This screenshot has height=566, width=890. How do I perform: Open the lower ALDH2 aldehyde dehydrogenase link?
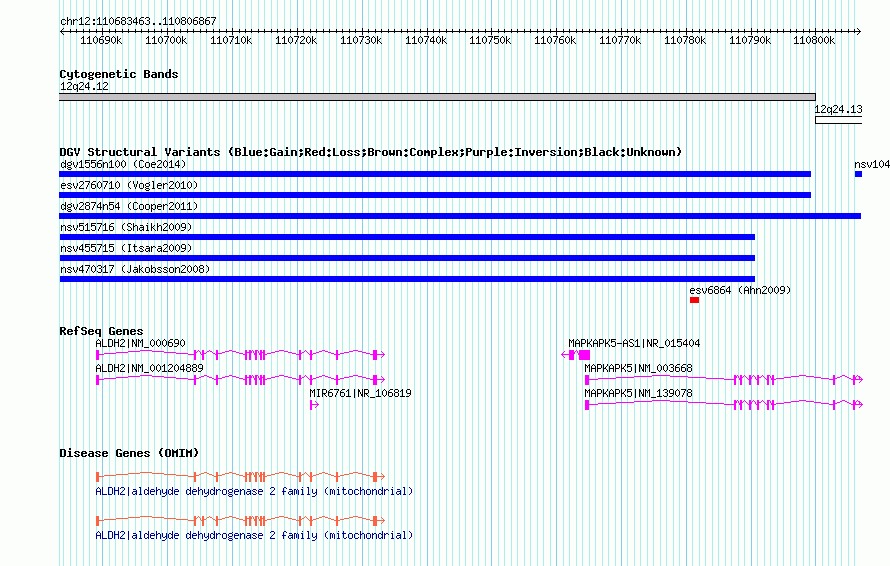pyautogui.click(x=254, y=535)
